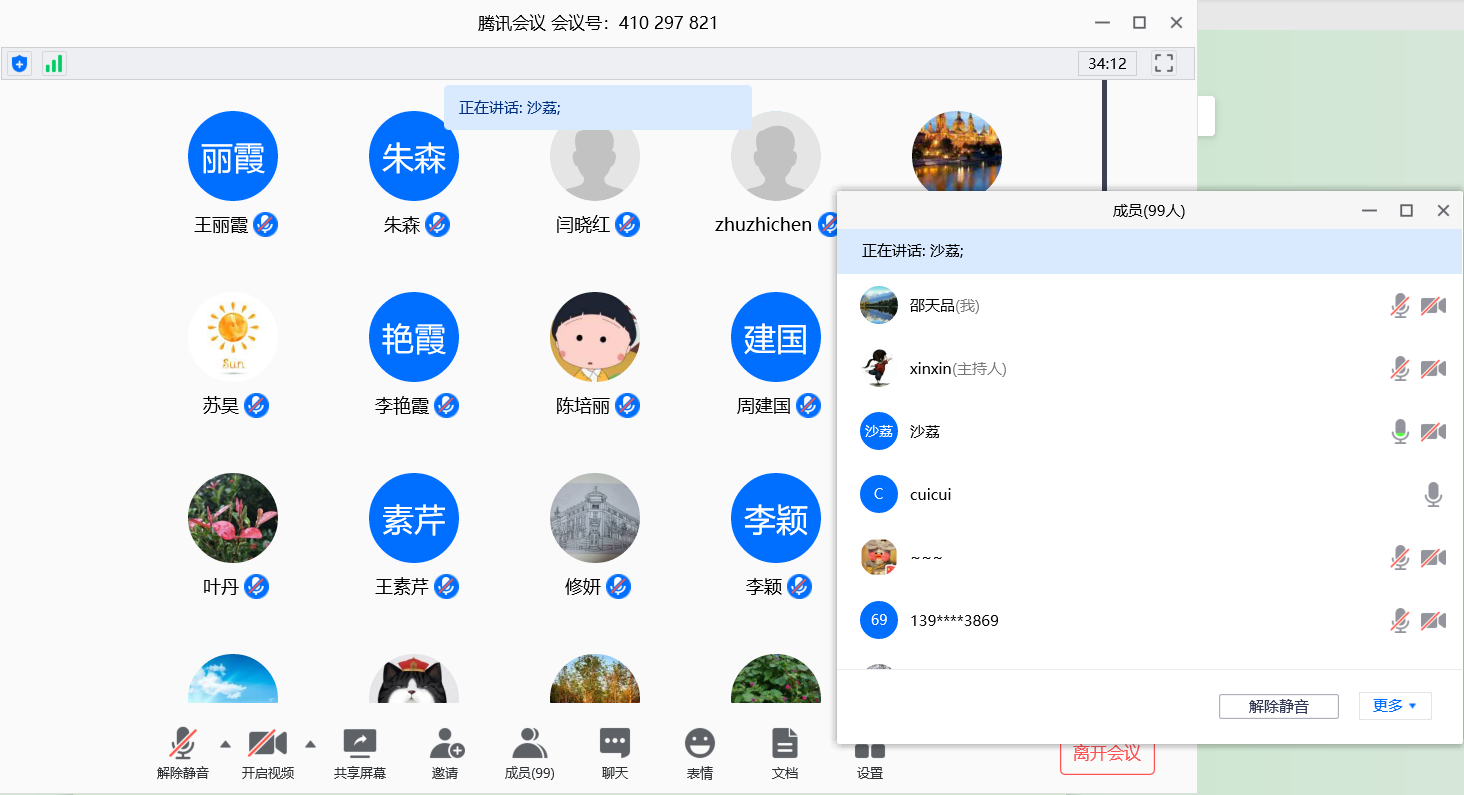This screenshot has width=1464, height=795.
Task: Select 沙荔 in the members list
Action: click(x=925, y=432)
